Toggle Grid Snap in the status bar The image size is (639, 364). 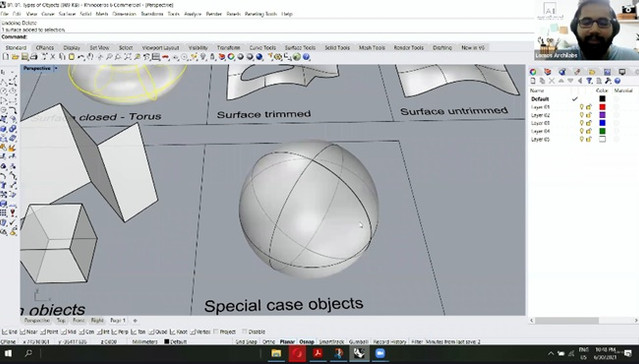246,342
